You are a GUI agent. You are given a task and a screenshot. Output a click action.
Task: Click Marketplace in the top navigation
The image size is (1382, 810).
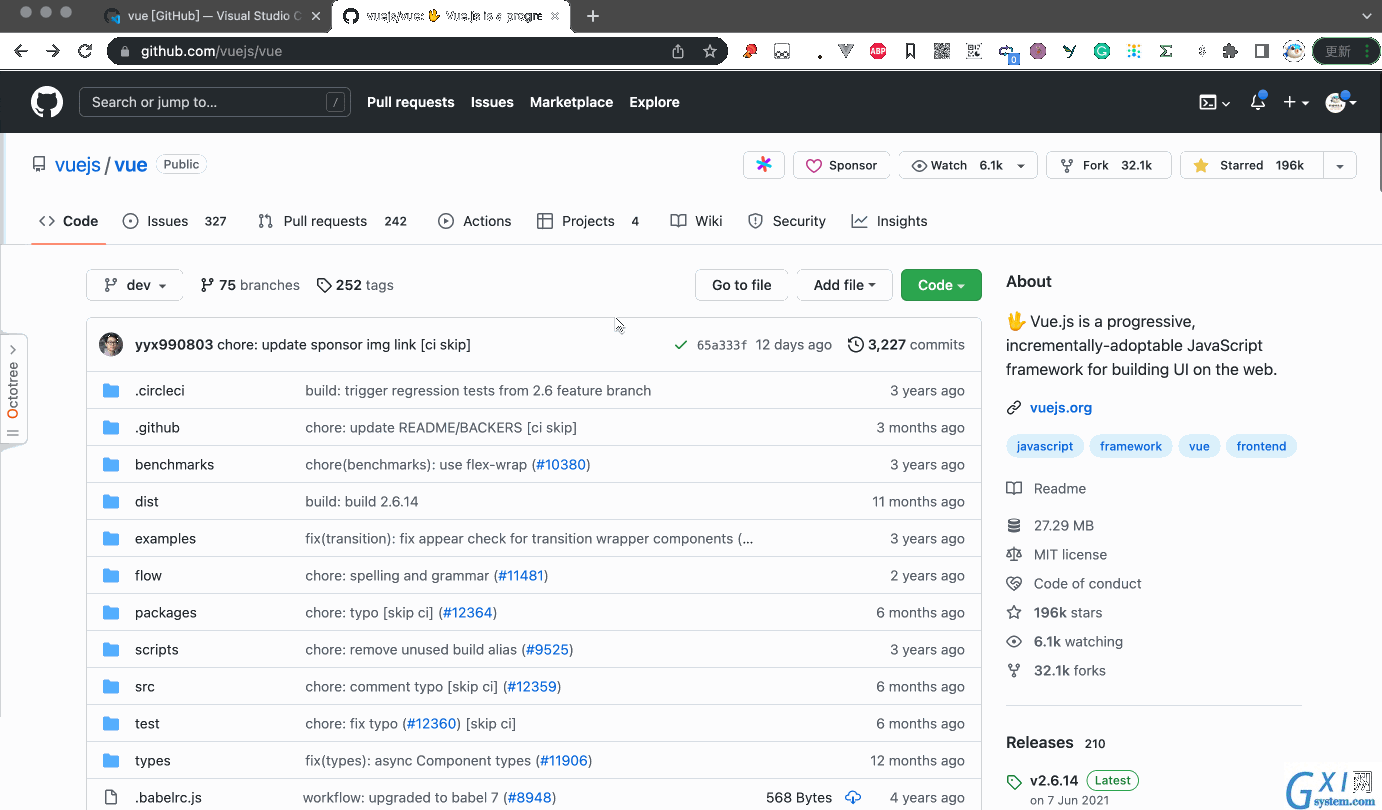[571, 102]
